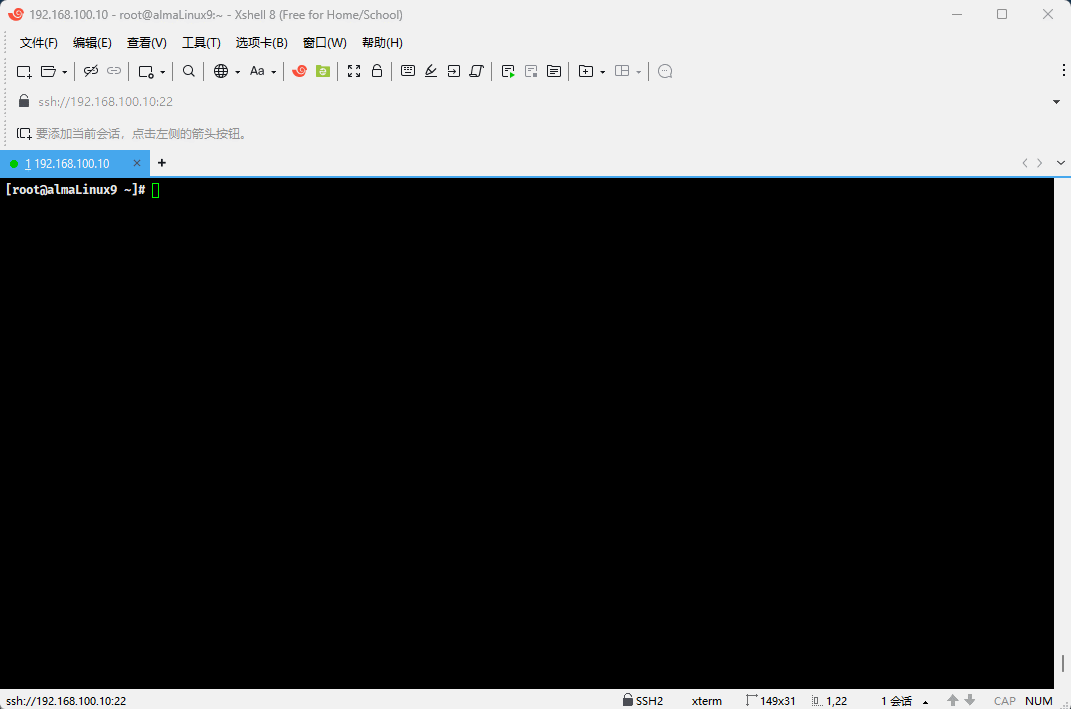Viewport: 1071px width, 709px height.
Task: Expand the Open session dropdown arrow
Action: (64, 72)
